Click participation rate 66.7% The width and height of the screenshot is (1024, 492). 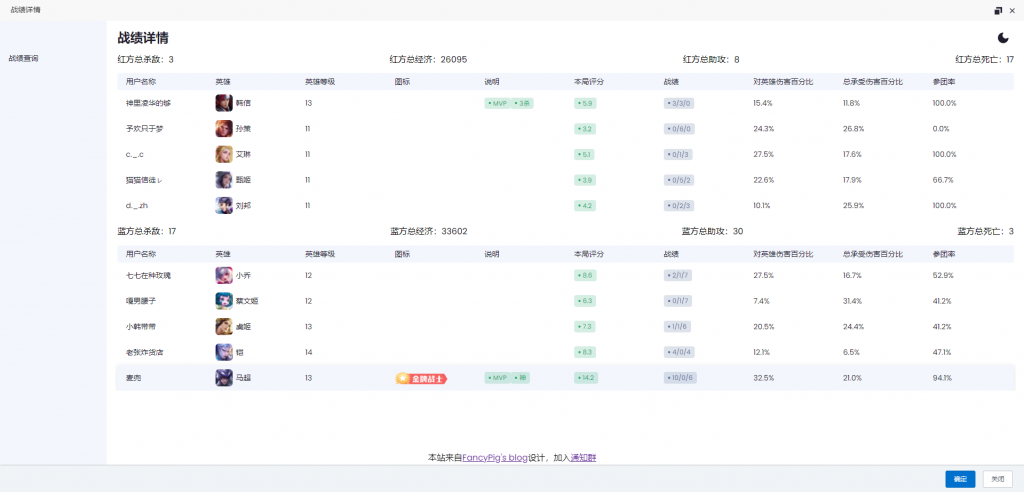pos(943,180)
